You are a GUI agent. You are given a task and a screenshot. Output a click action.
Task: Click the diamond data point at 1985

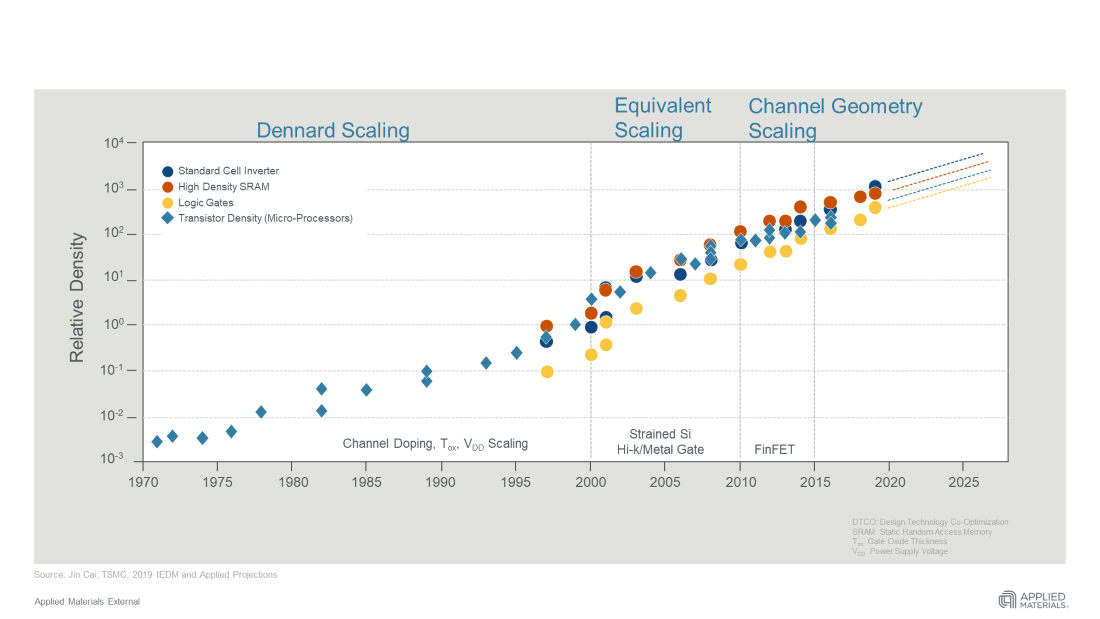[366, 390]
